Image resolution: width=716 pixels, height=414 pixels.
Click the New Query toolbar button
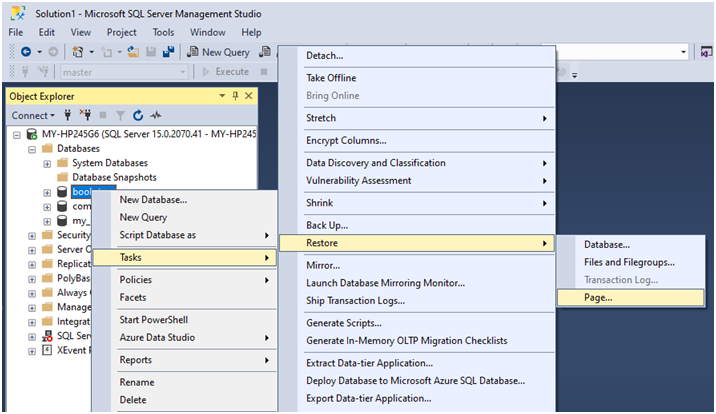pos(219,52)
